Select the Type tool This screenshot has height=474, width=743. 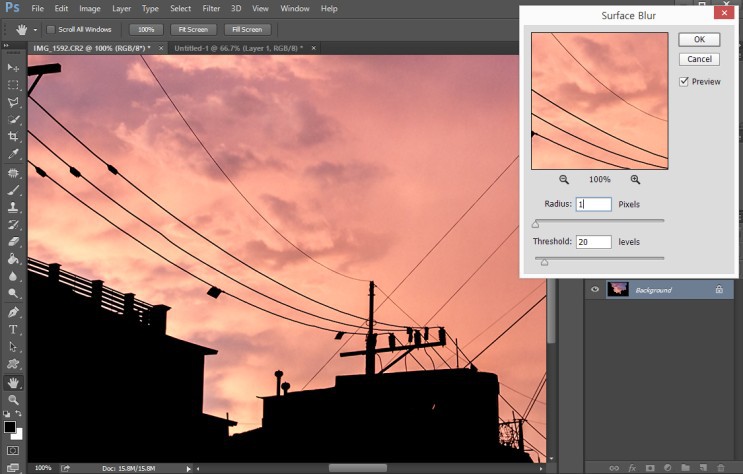13,329
